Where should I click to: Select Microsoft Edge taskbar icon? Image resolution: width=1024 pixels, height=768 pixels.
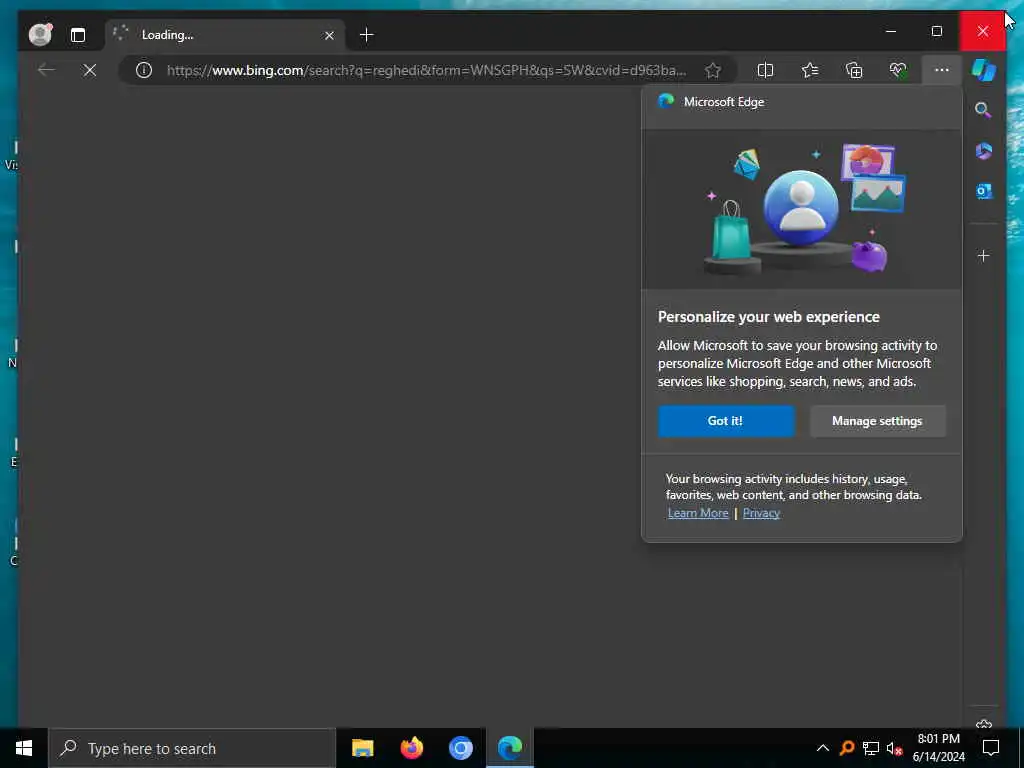click(510, 748)
